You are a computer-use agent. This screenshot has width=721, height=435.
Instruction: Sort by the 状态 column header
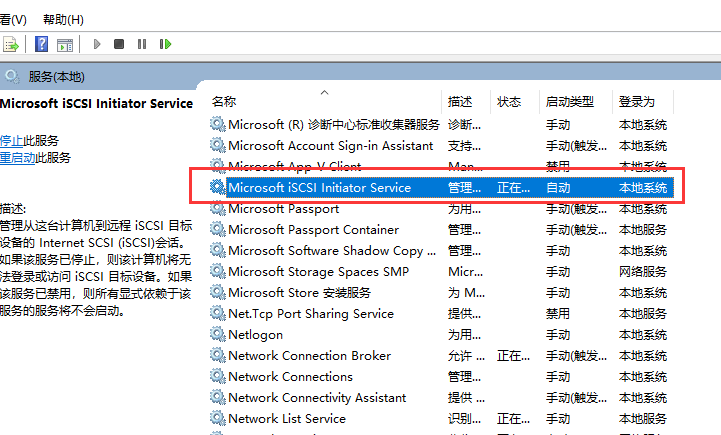(x=509, y=102)
